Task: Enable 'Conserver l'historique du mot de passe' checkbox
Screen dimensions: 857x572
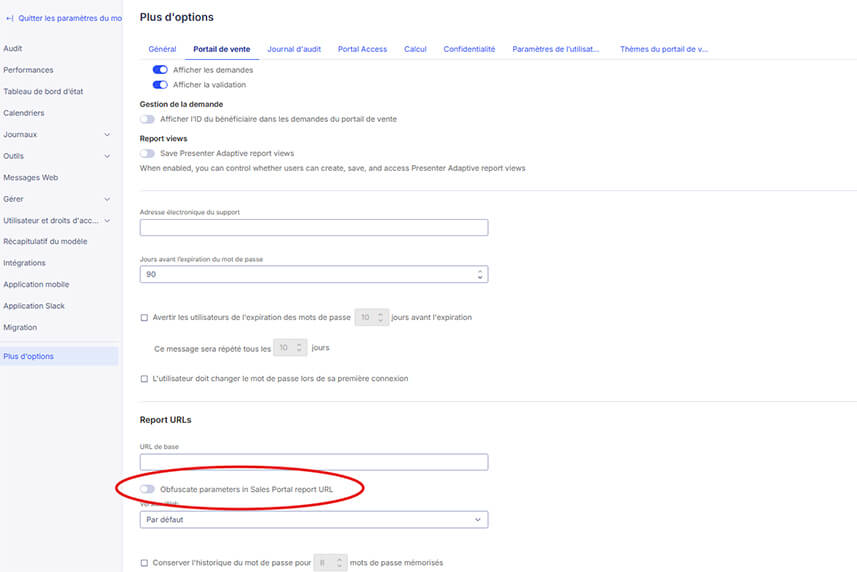Action: pos(145,563)
